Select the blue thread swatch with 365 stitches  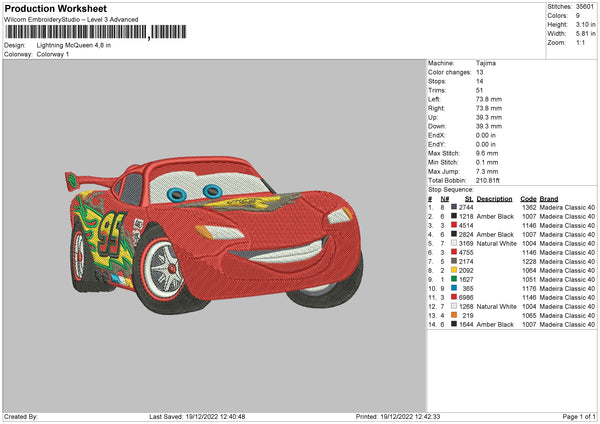[x=455, y=288]
